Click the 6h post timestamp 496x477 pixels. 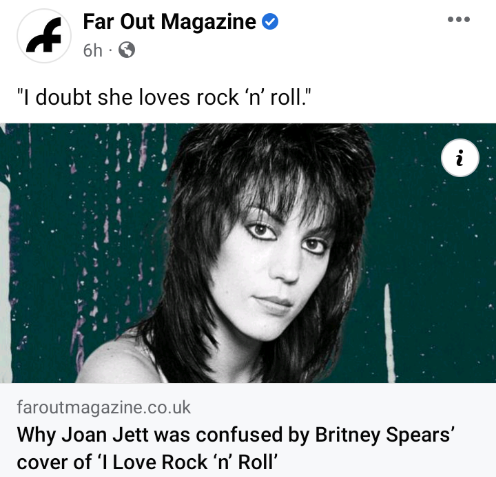[x=92, y=50]
